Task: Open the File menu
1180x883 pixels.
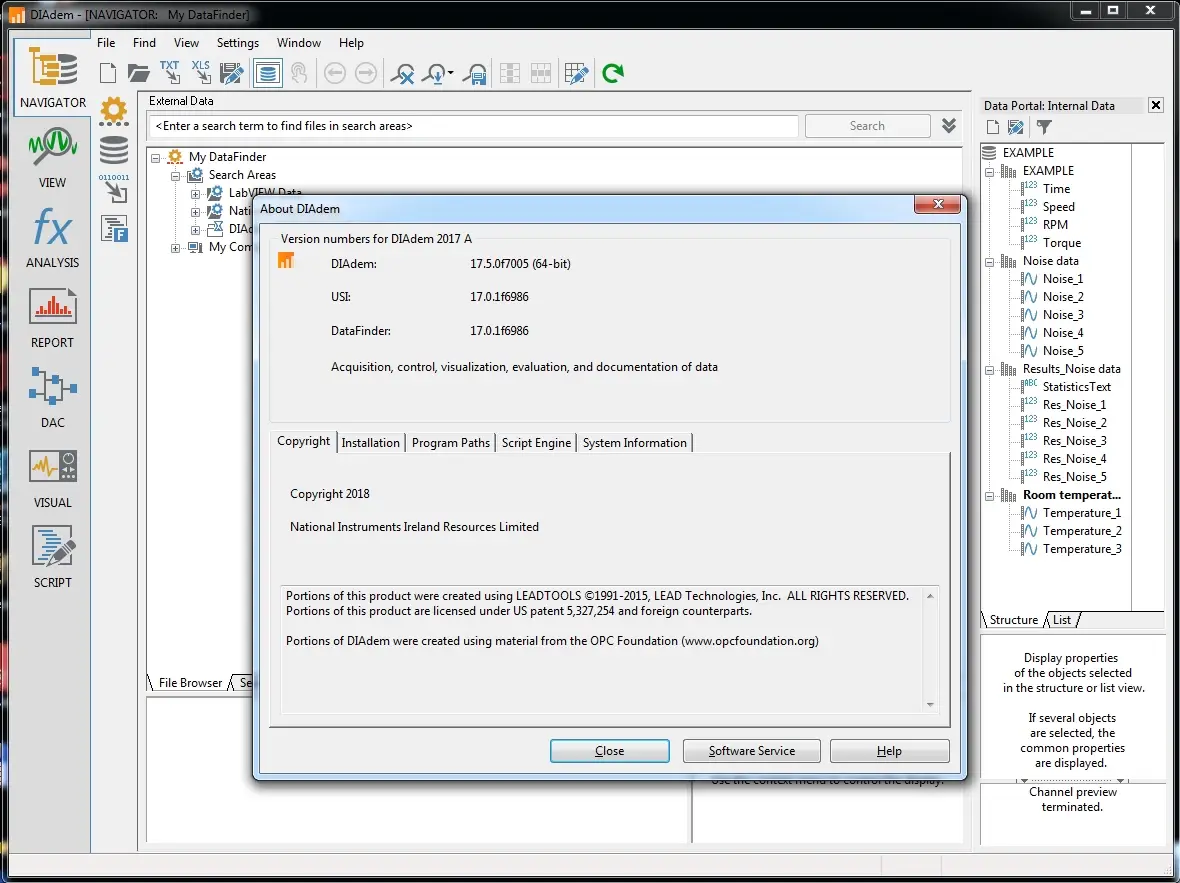Action: (x=106, y=43)
